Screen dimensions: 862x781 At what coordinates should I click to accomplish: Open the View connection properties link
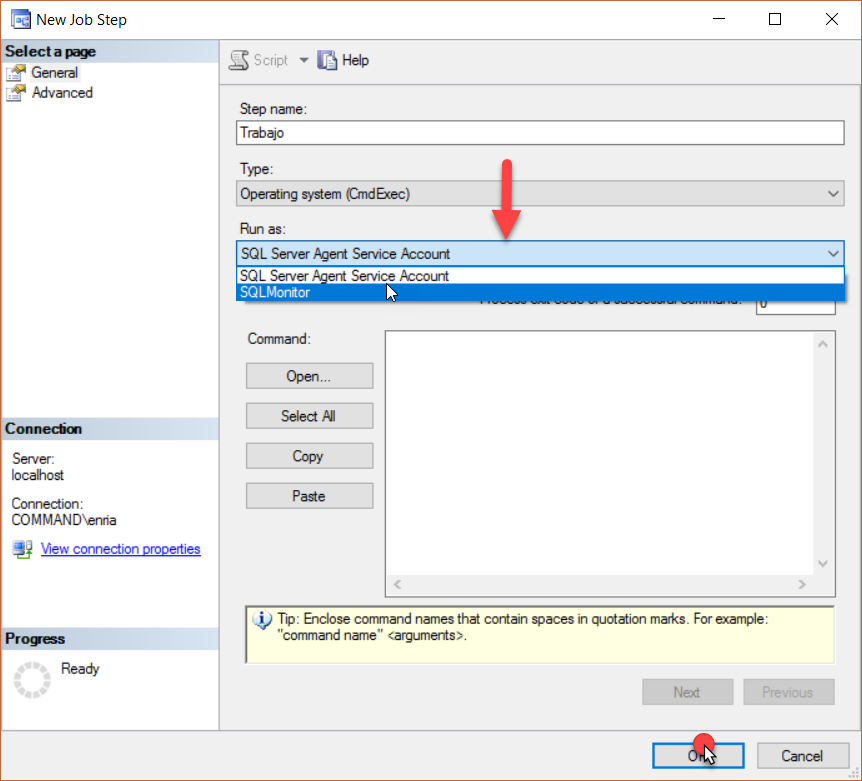pyautogui.click(x=120, y=548)
